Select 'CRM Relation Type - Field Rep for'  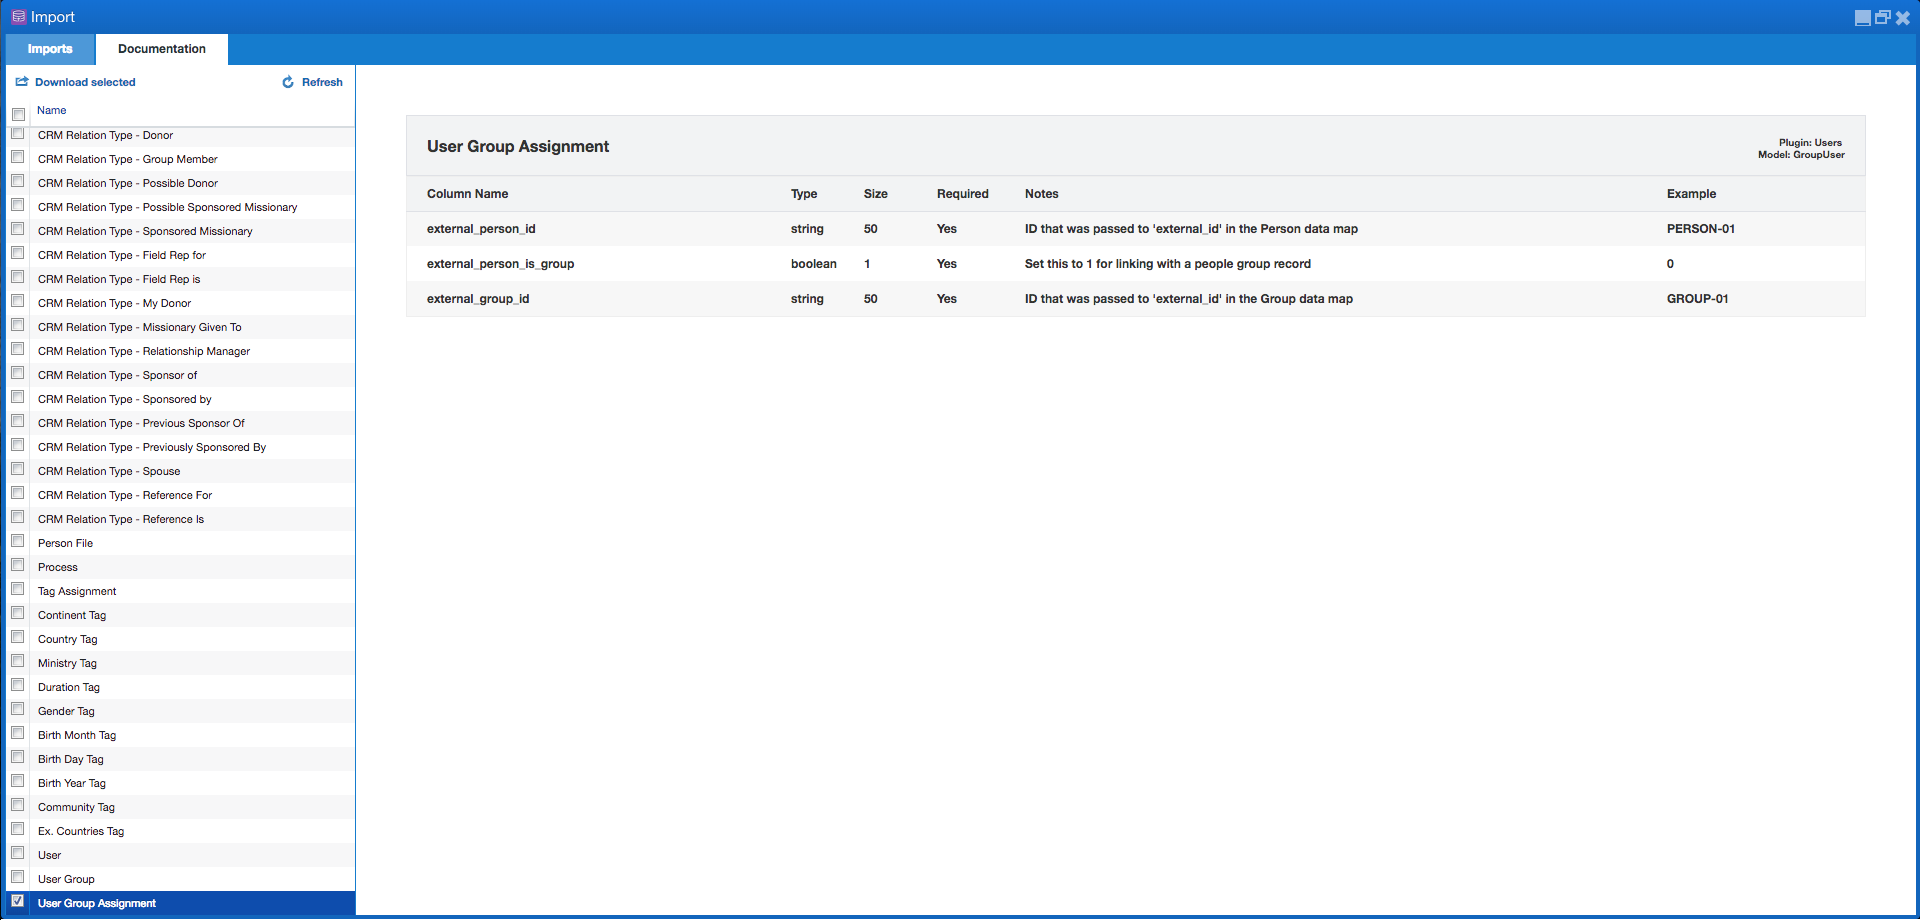click(180, 255)
